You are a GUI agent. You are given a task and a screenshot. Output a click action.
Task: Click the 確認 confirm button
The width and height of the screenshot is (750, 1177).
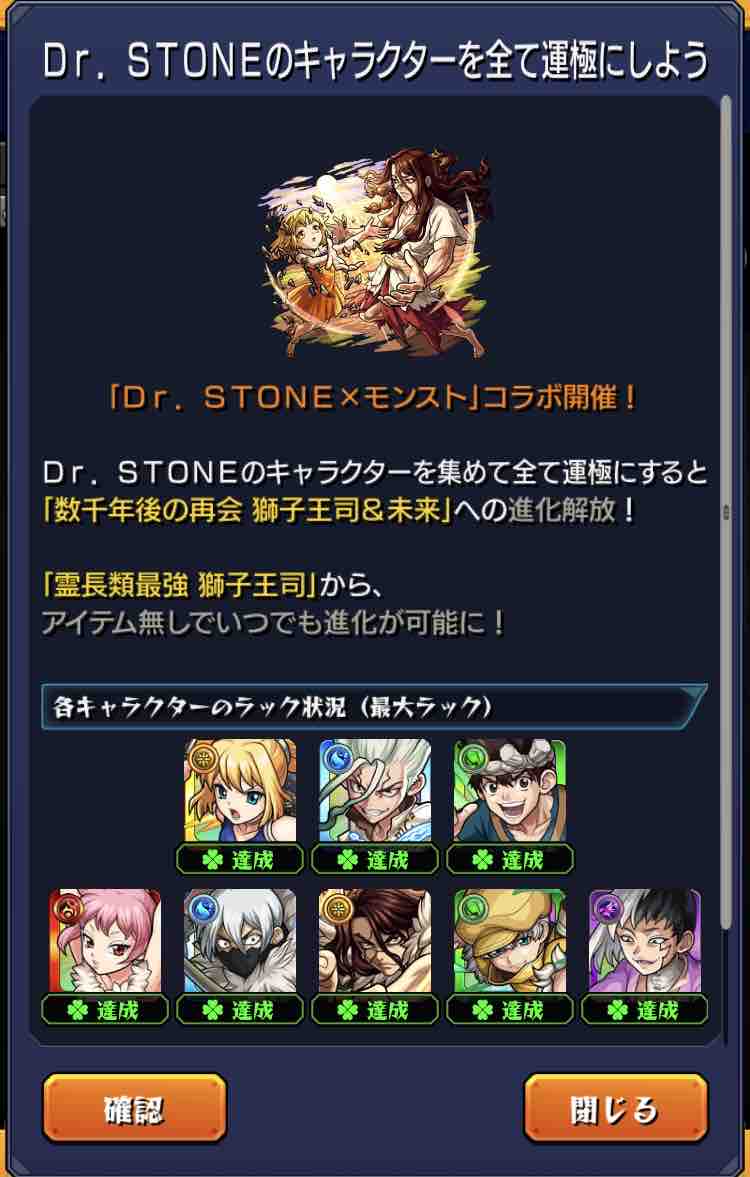(134, 1108)
